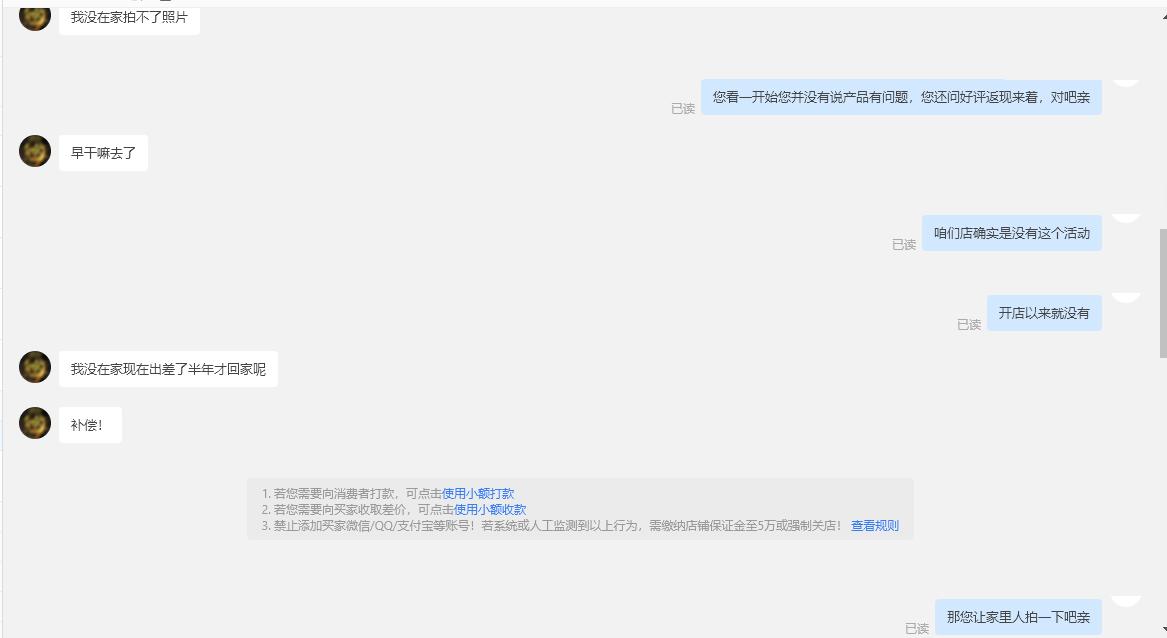Click the buyer avatar beside 我没在家现在出差了半年才回家呢
The width and height of the screenshot is (1167, 638).
coord(34,368)
